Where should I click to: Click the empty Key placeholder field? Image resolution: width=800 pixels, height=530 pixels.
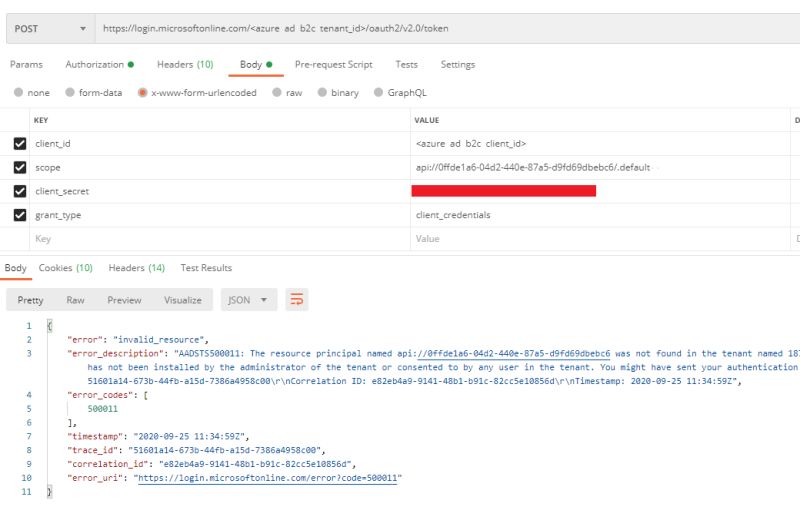click(x=220, y=239)
